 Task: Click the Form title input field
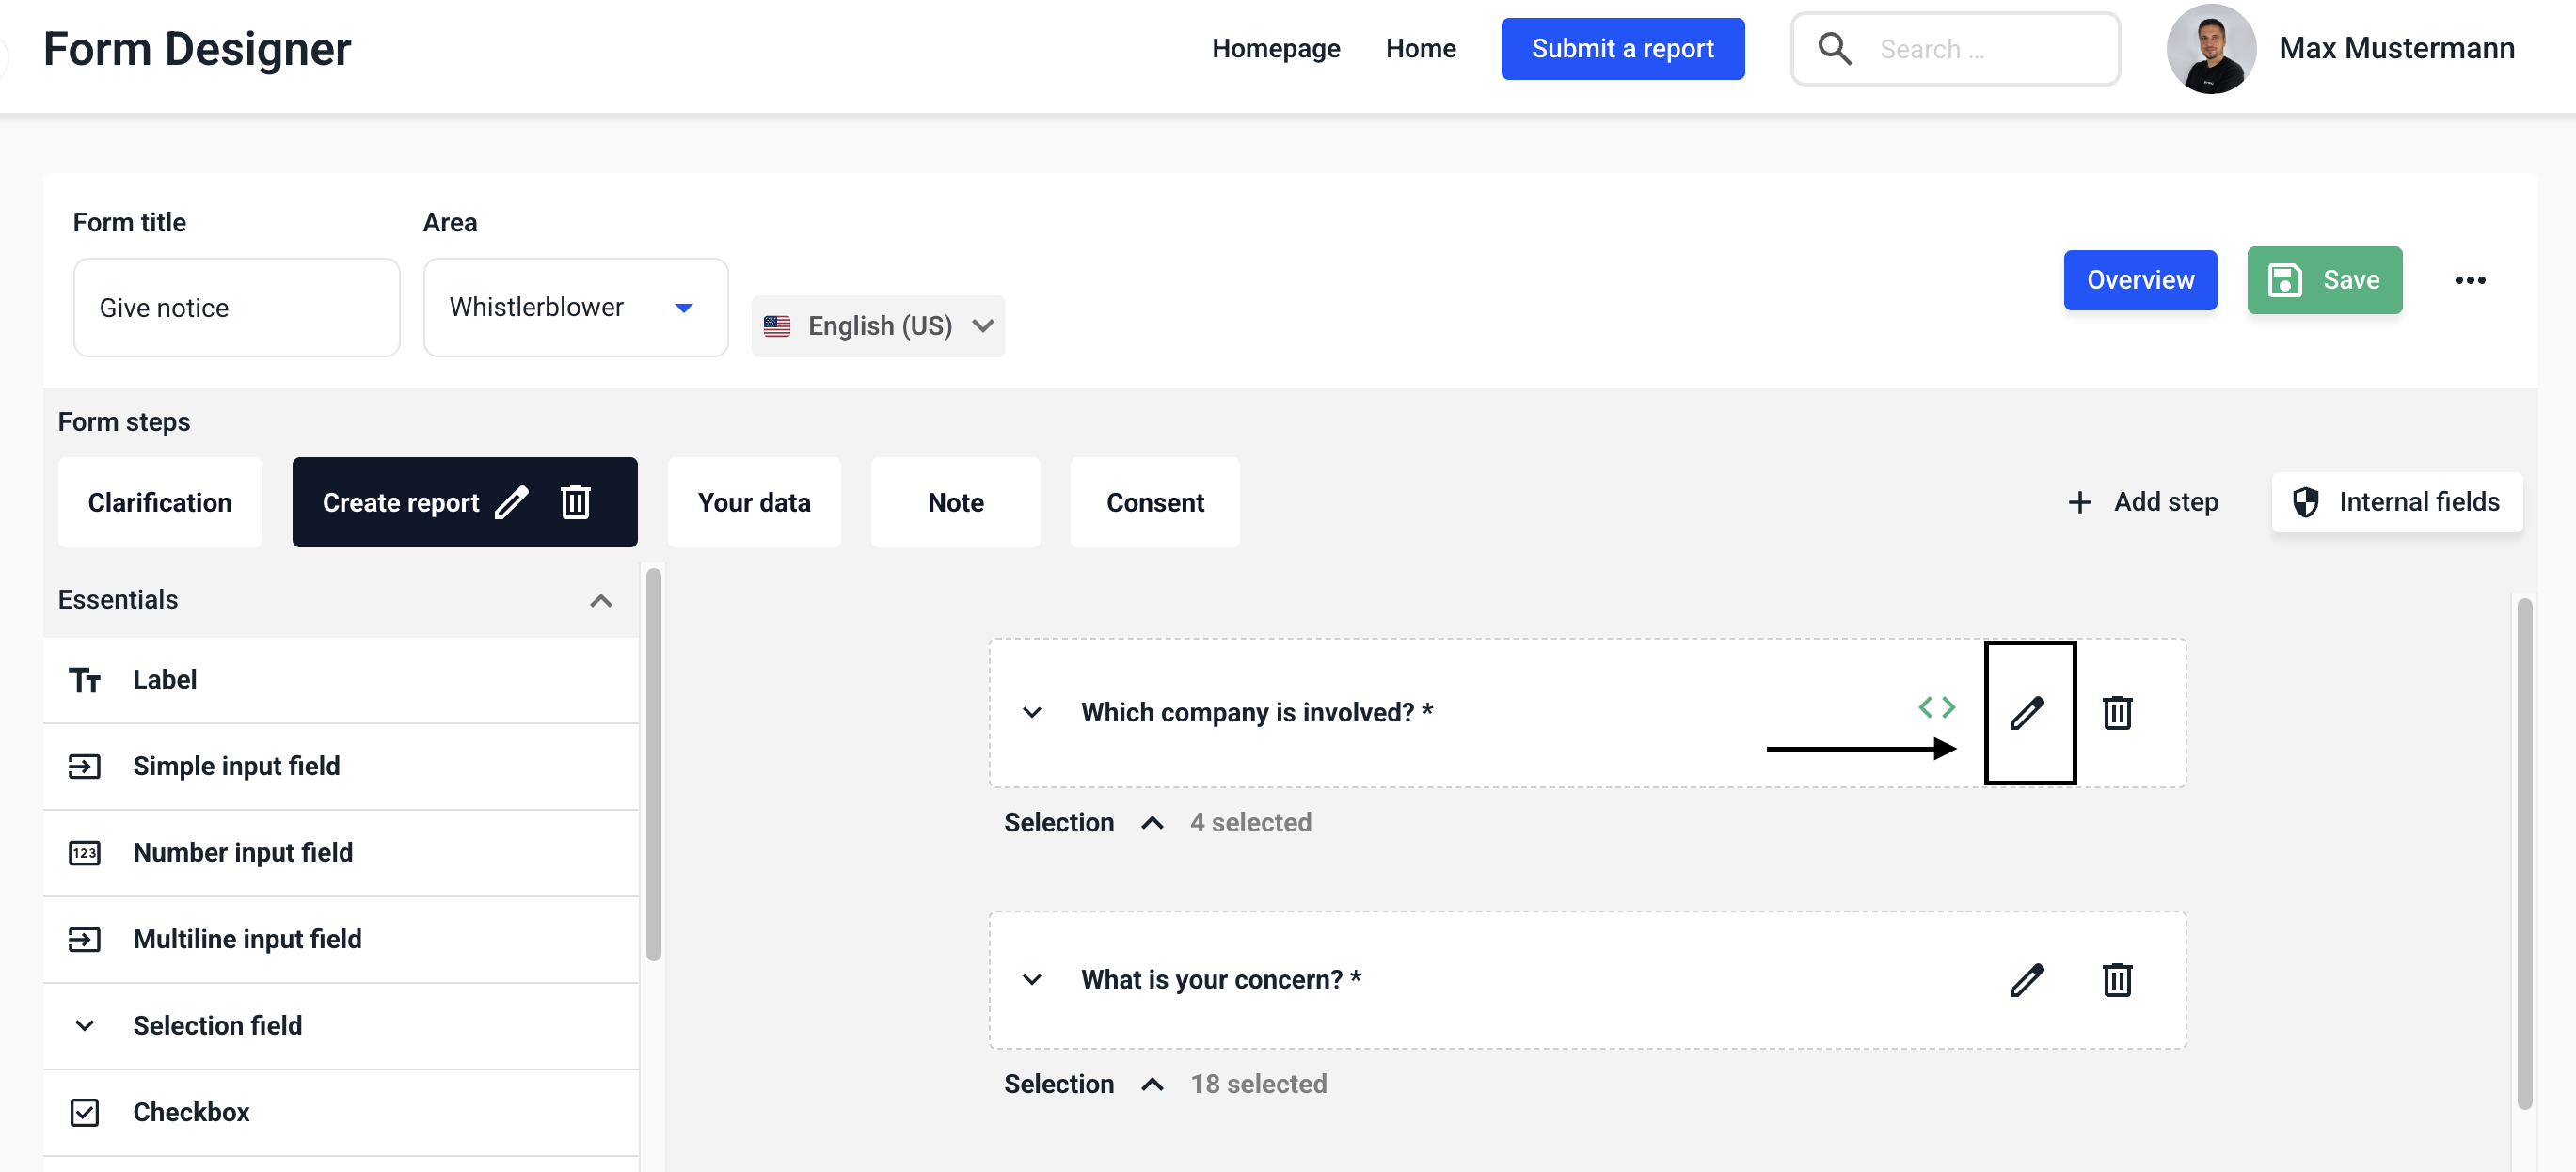[x=237, y=307]
